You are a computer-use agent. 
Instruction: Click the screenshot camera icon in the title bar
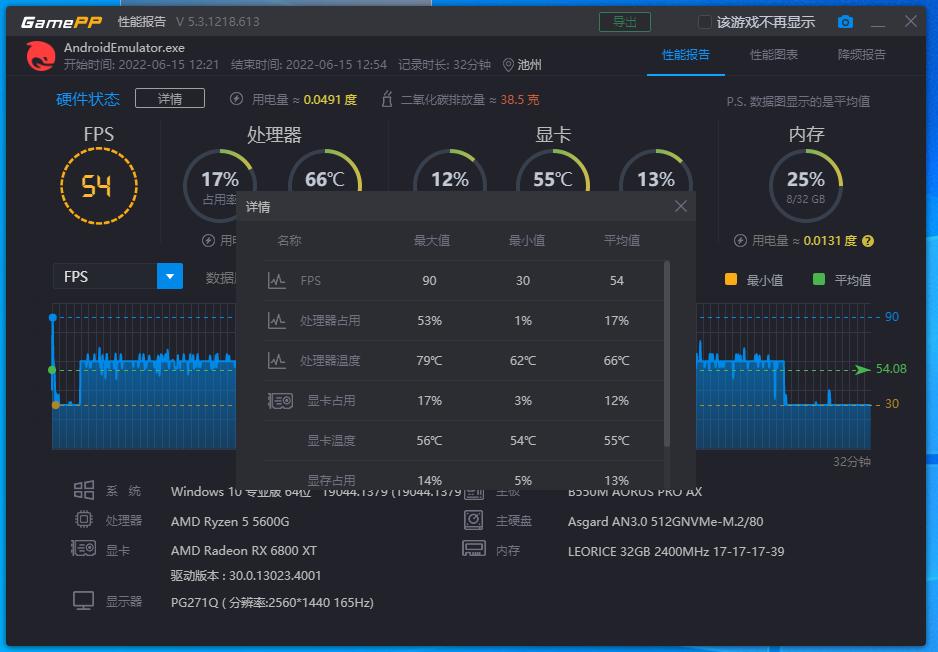(x=846, y=21)
